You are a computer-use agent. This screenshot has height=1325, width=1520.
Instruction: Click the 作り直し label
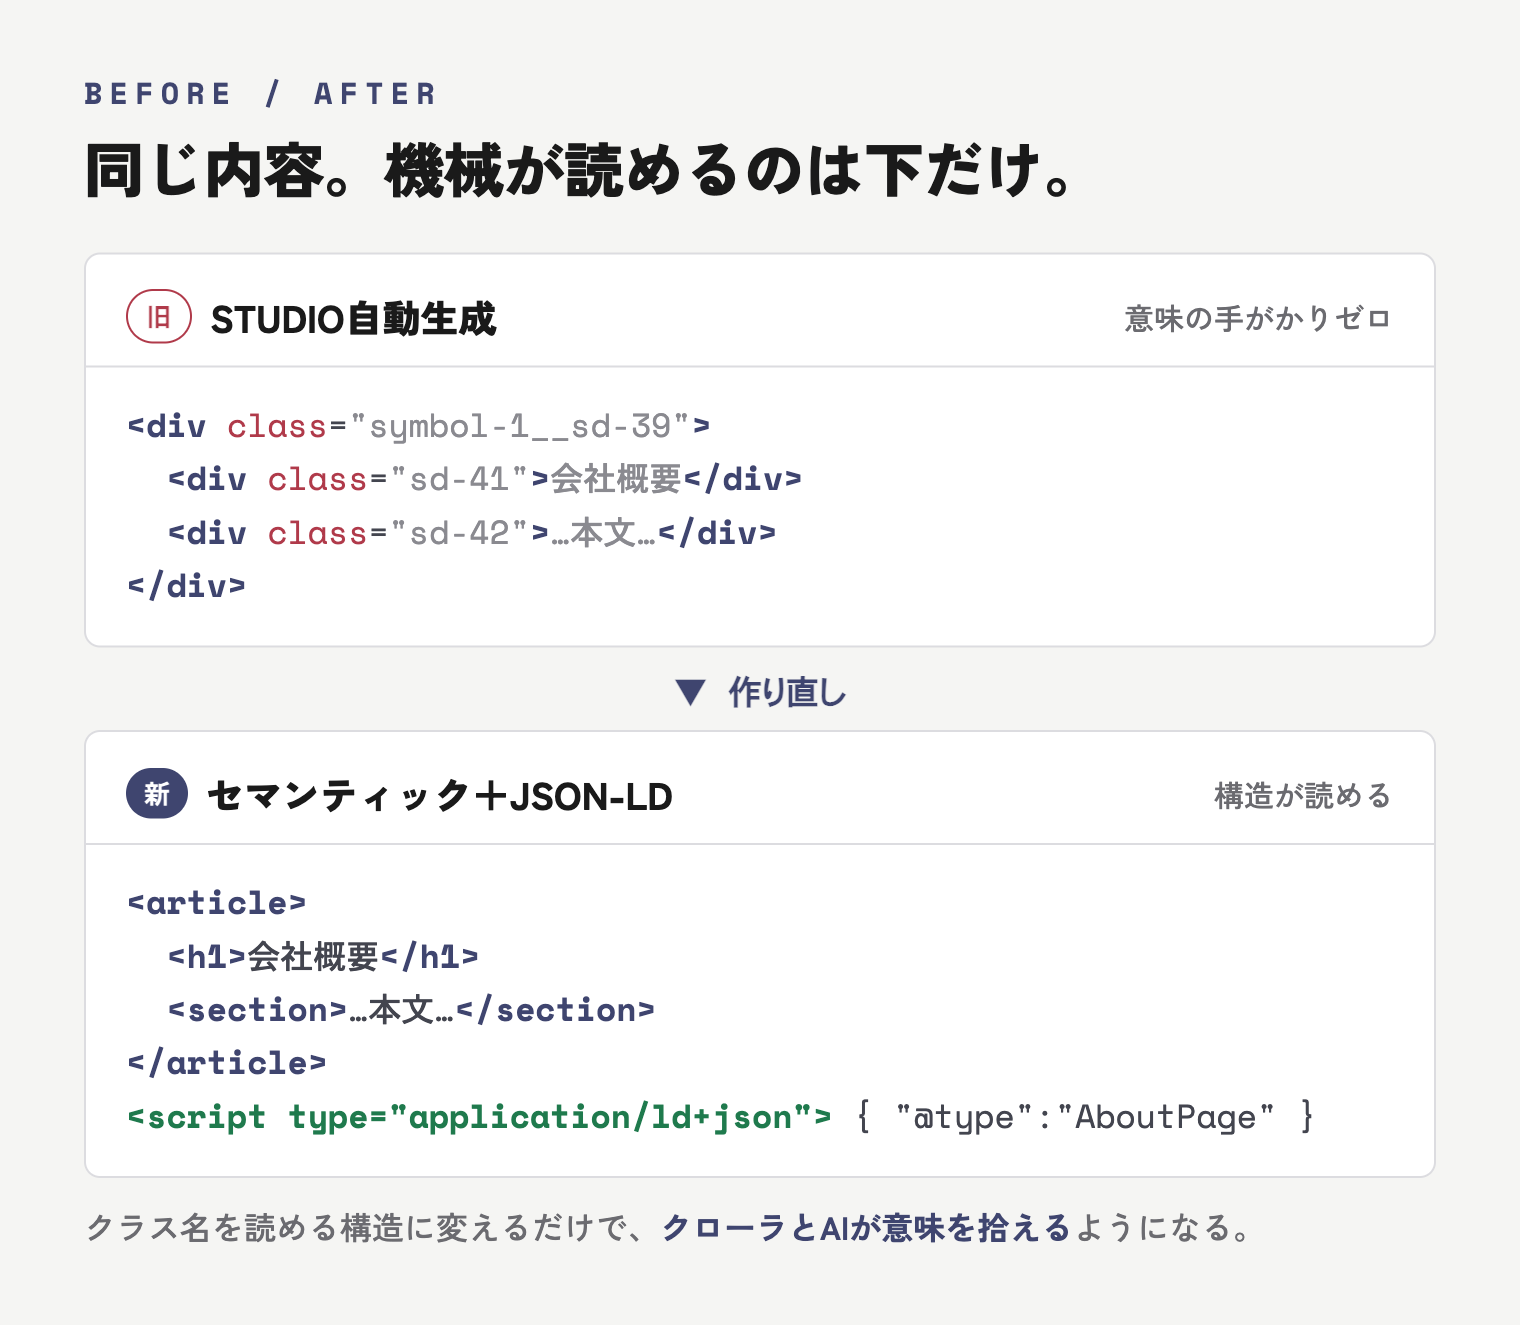point(787,692)
